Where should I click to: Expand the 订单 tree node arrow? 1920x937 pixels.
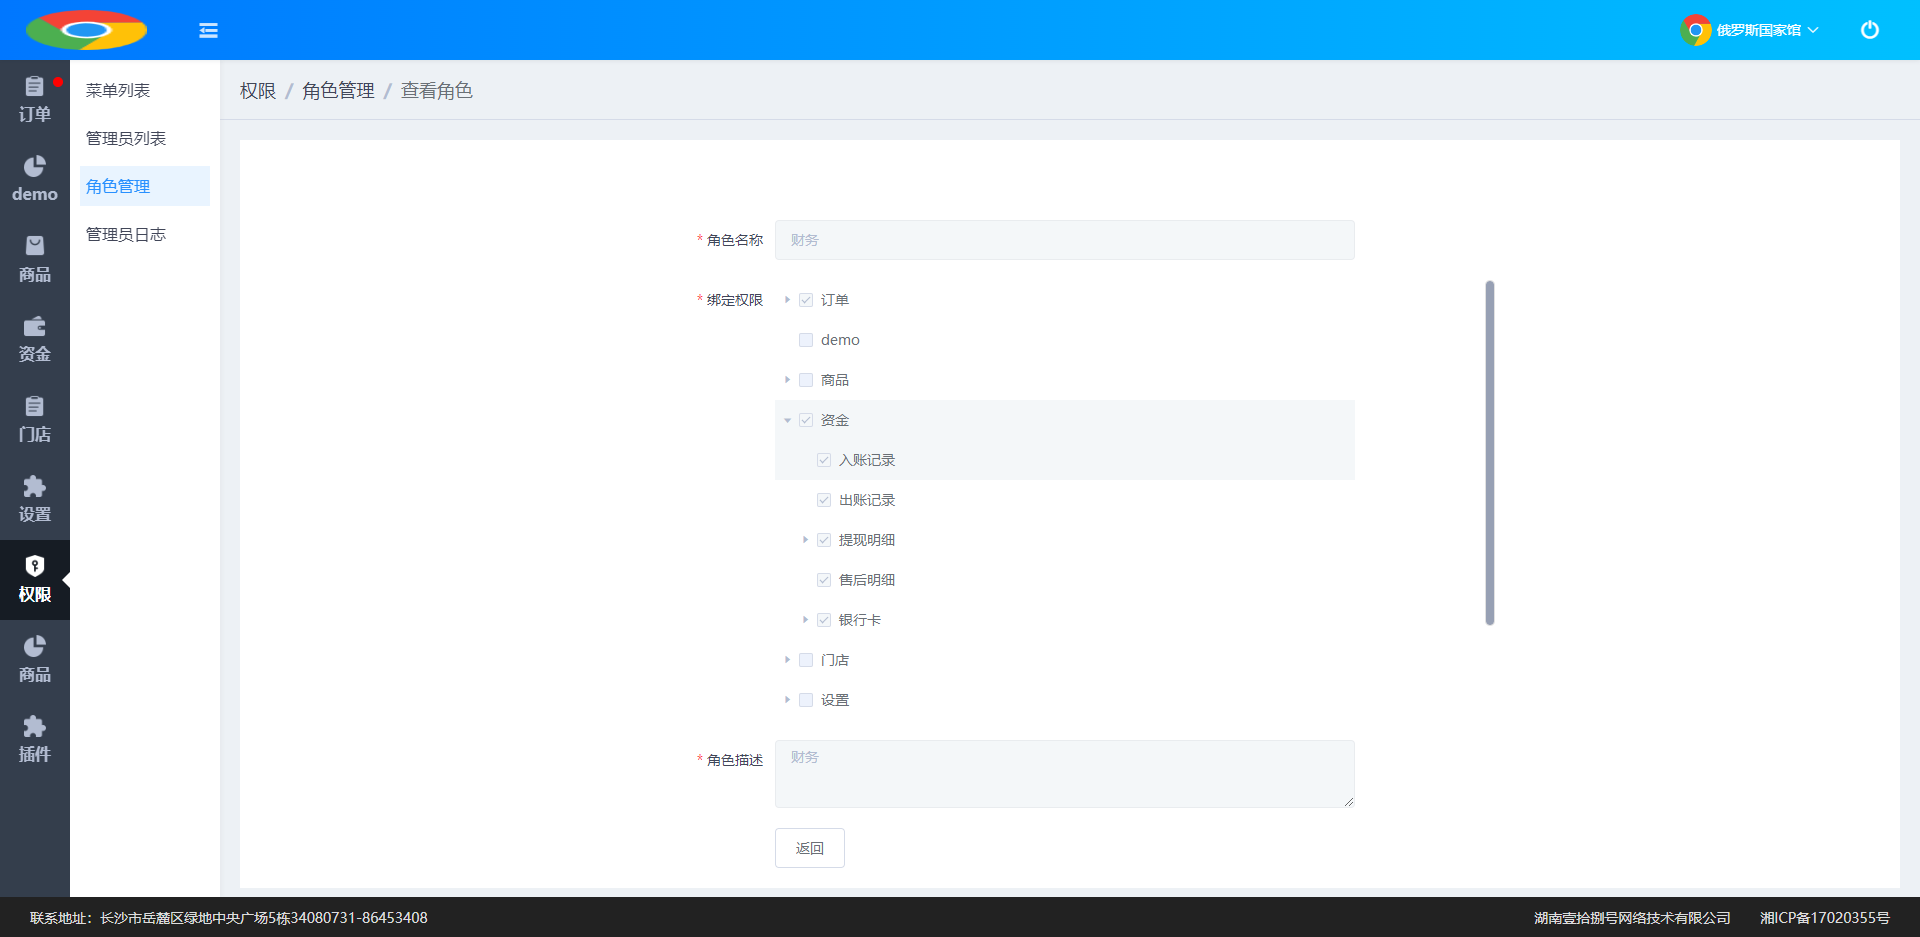tap(787, 300)
